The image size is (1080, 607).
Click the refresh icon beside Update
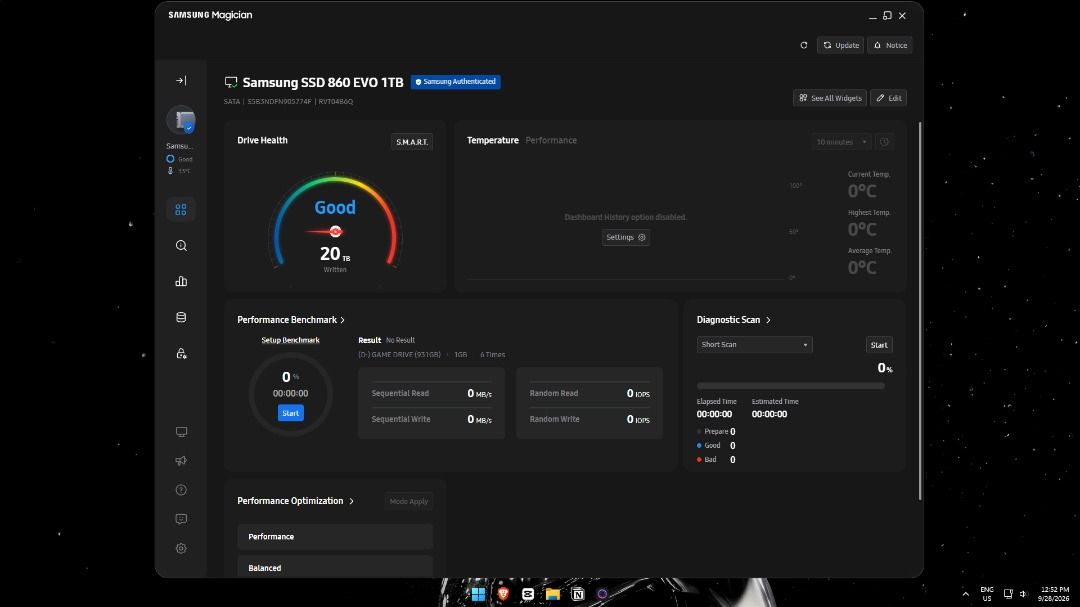click(x=804, y=45)
